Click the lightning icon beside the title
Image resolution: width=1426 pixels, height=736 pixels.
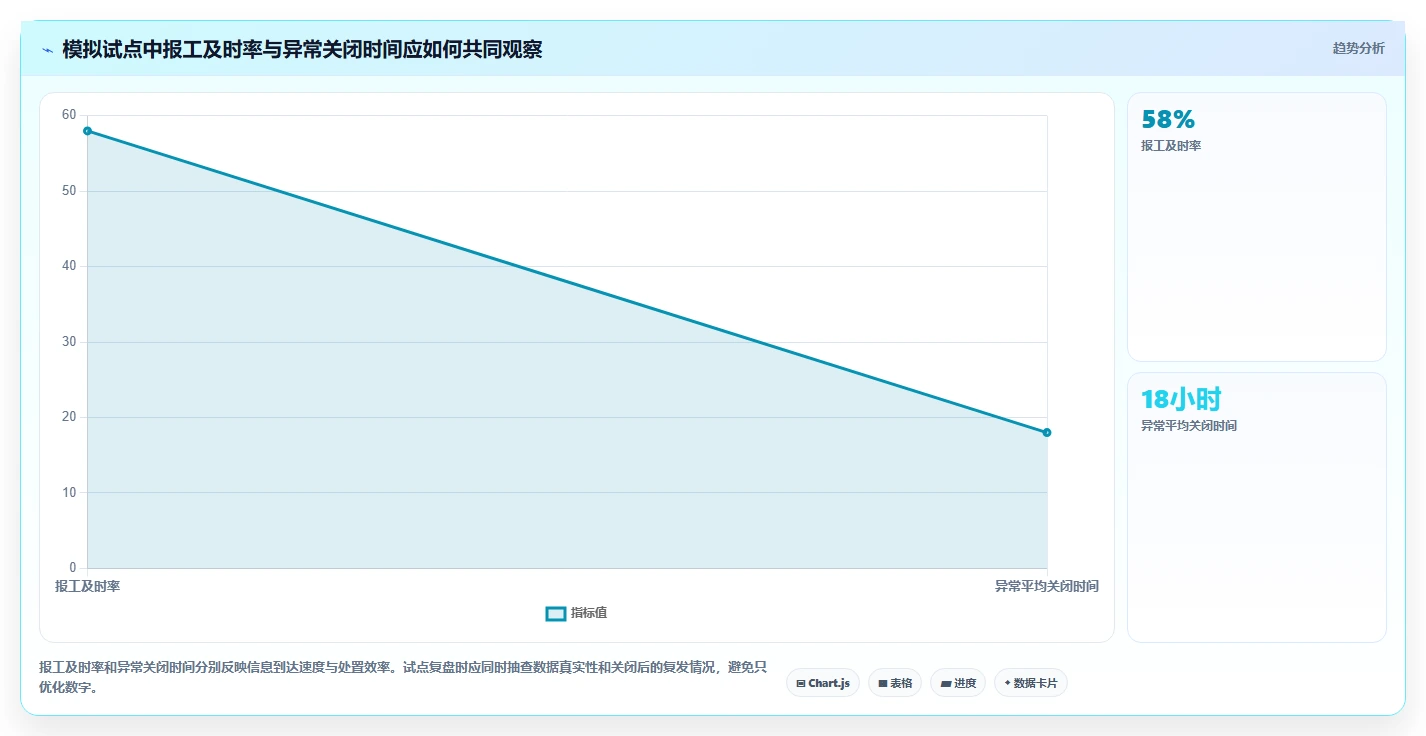click(x=47, y=50)
